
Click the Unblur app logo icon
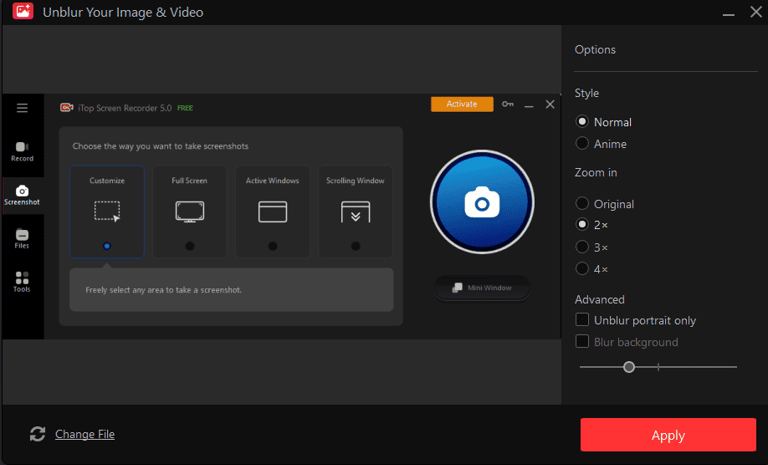point(23,11)
